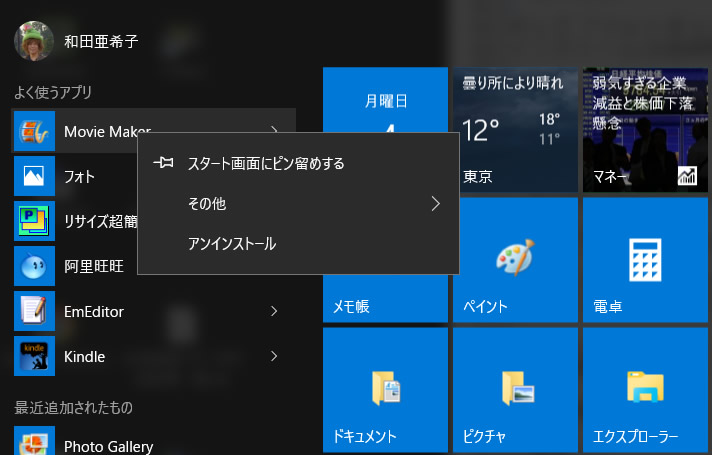Image resolution: width=712 pixels, height=455 pixels.
Task: Expand the Kindle jump list chevron
Action: click(x=274, y=356)
